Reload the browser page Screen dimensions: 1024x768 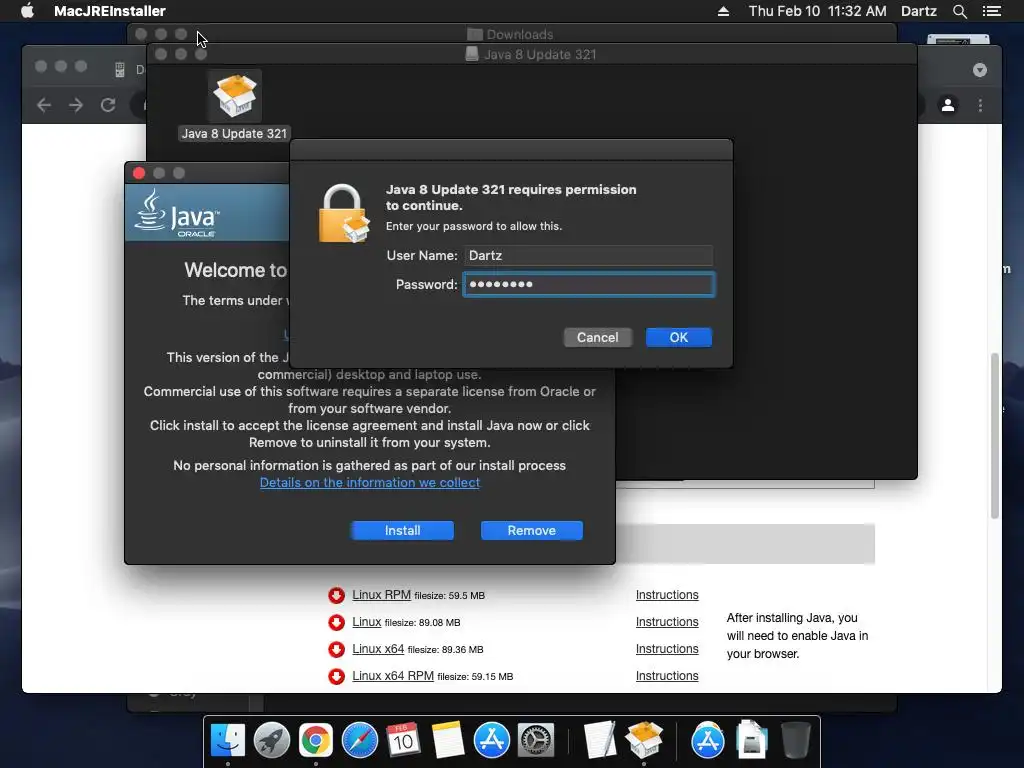tap(108, 105)
